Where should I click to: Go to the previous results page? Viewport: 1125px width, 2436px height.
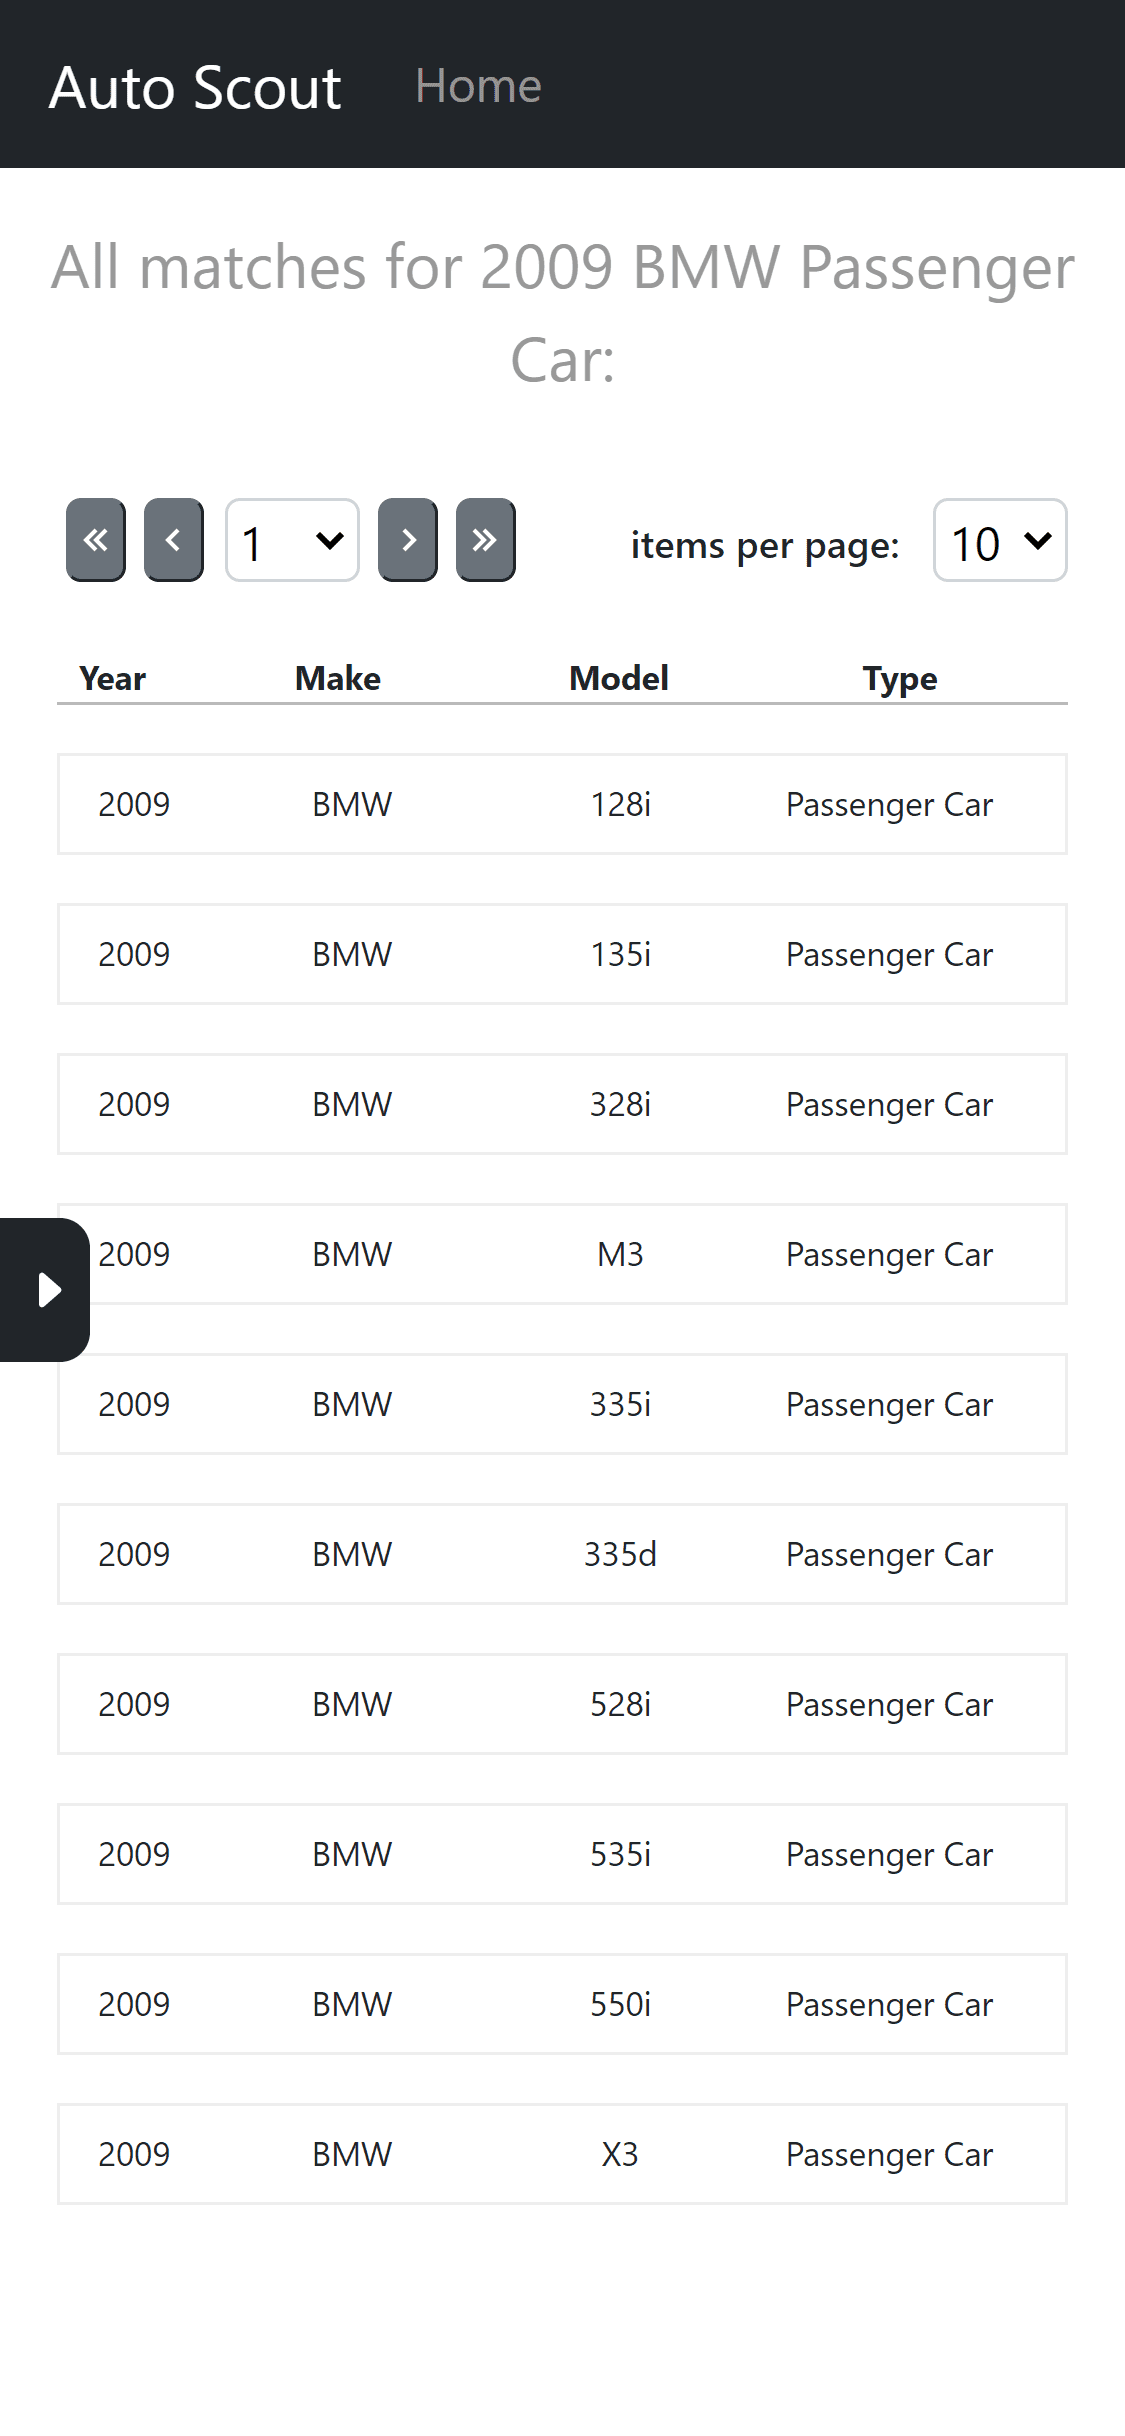click(174, 540)
